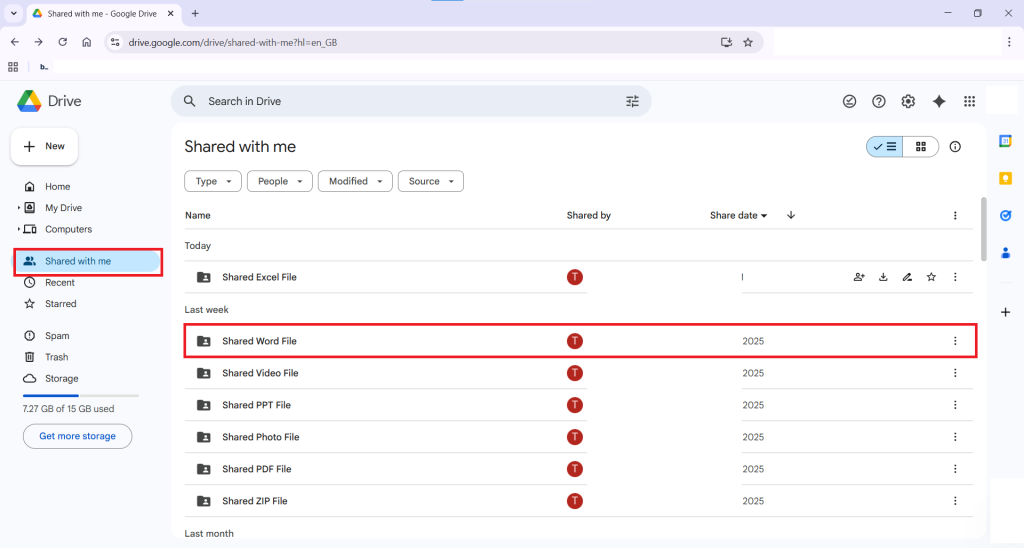
Task: Switch to list layout view
Action: (x=885, y=147)
